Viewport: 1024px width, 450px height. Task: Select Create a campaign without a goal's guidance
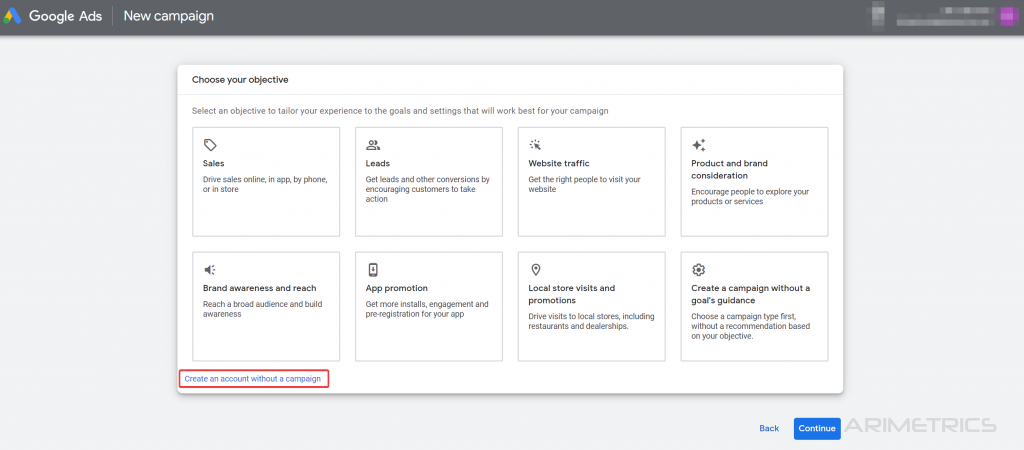(x=750, y=294)
